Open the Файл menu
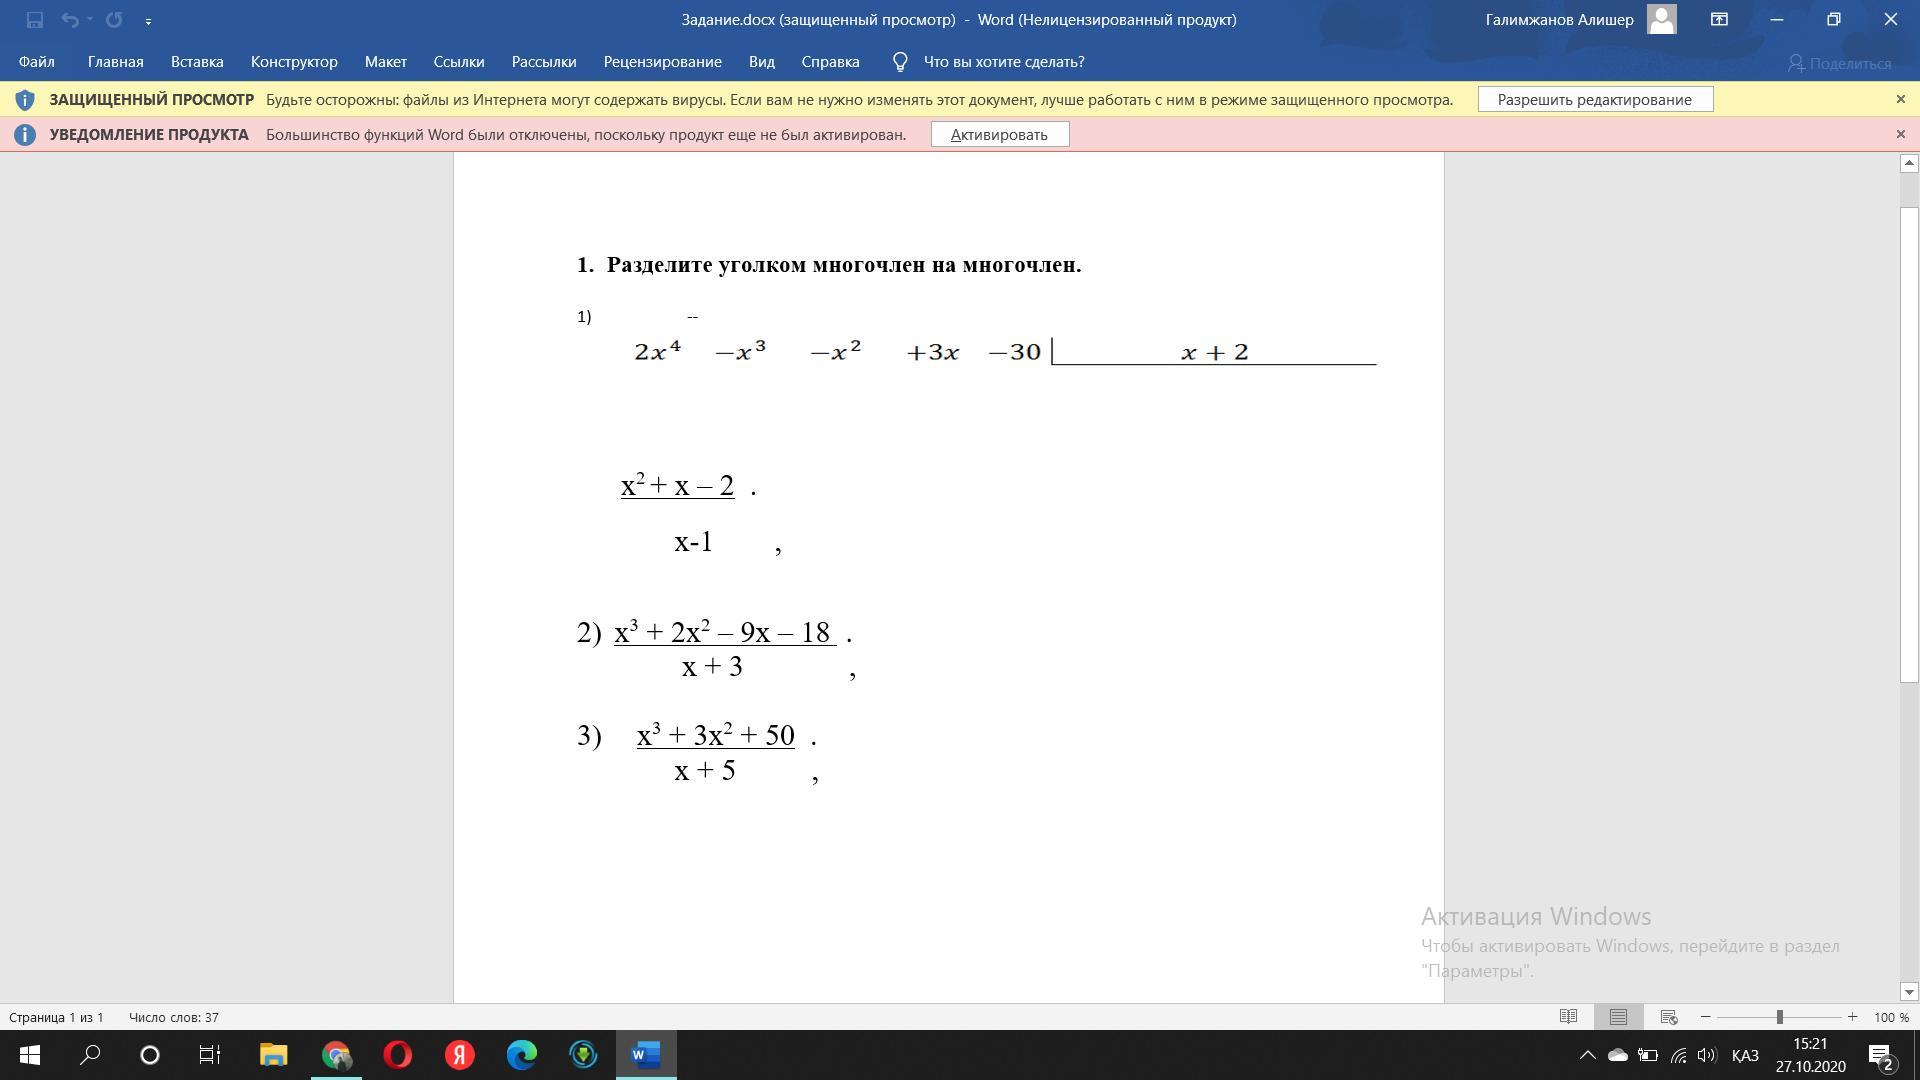 (36, 62)
